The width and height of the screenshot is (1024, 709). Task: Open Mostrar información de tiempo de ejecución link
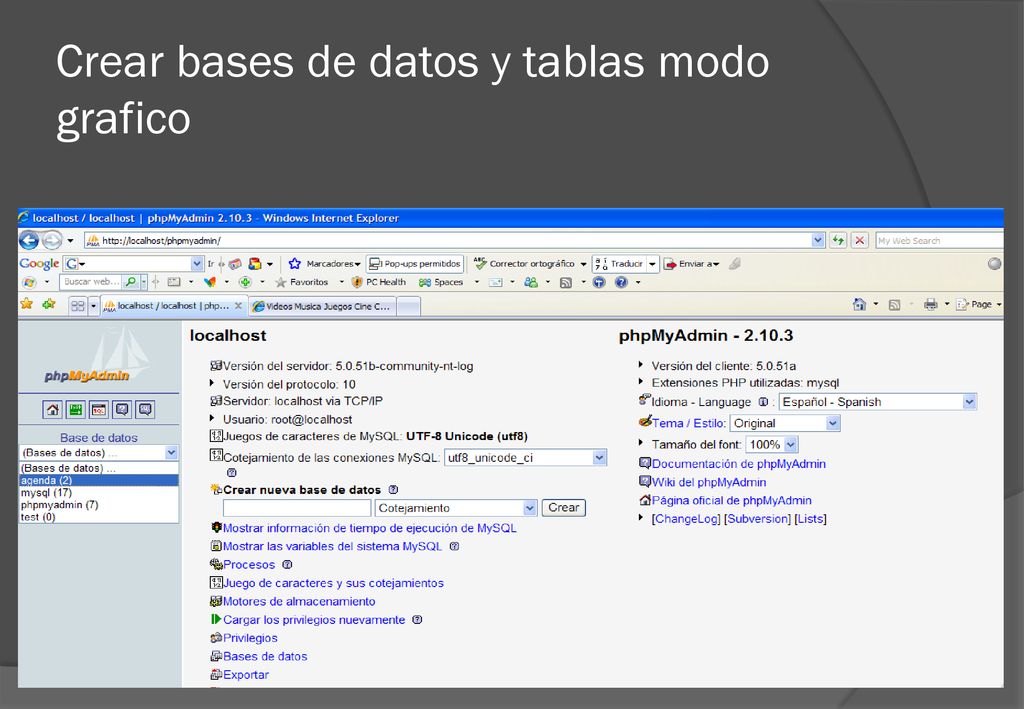click(x=370, y=528)
